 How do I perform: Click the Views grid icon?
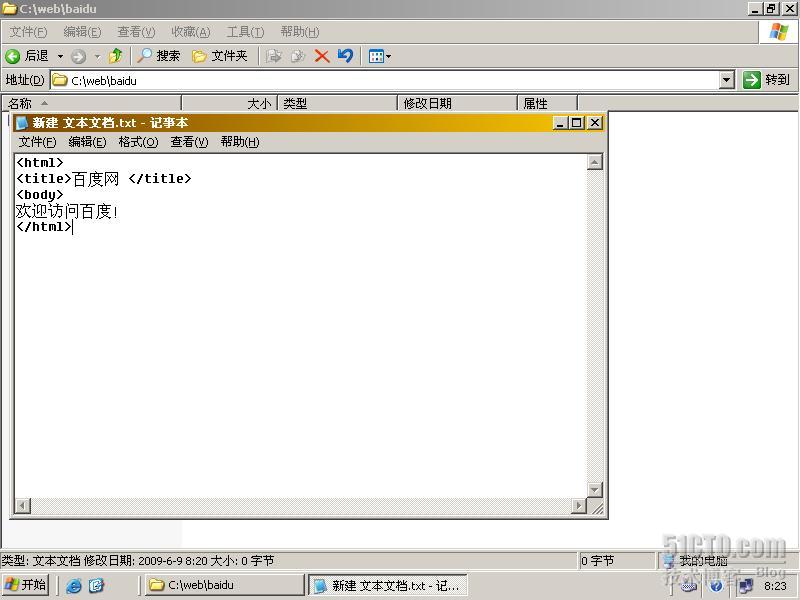point(377,56)
